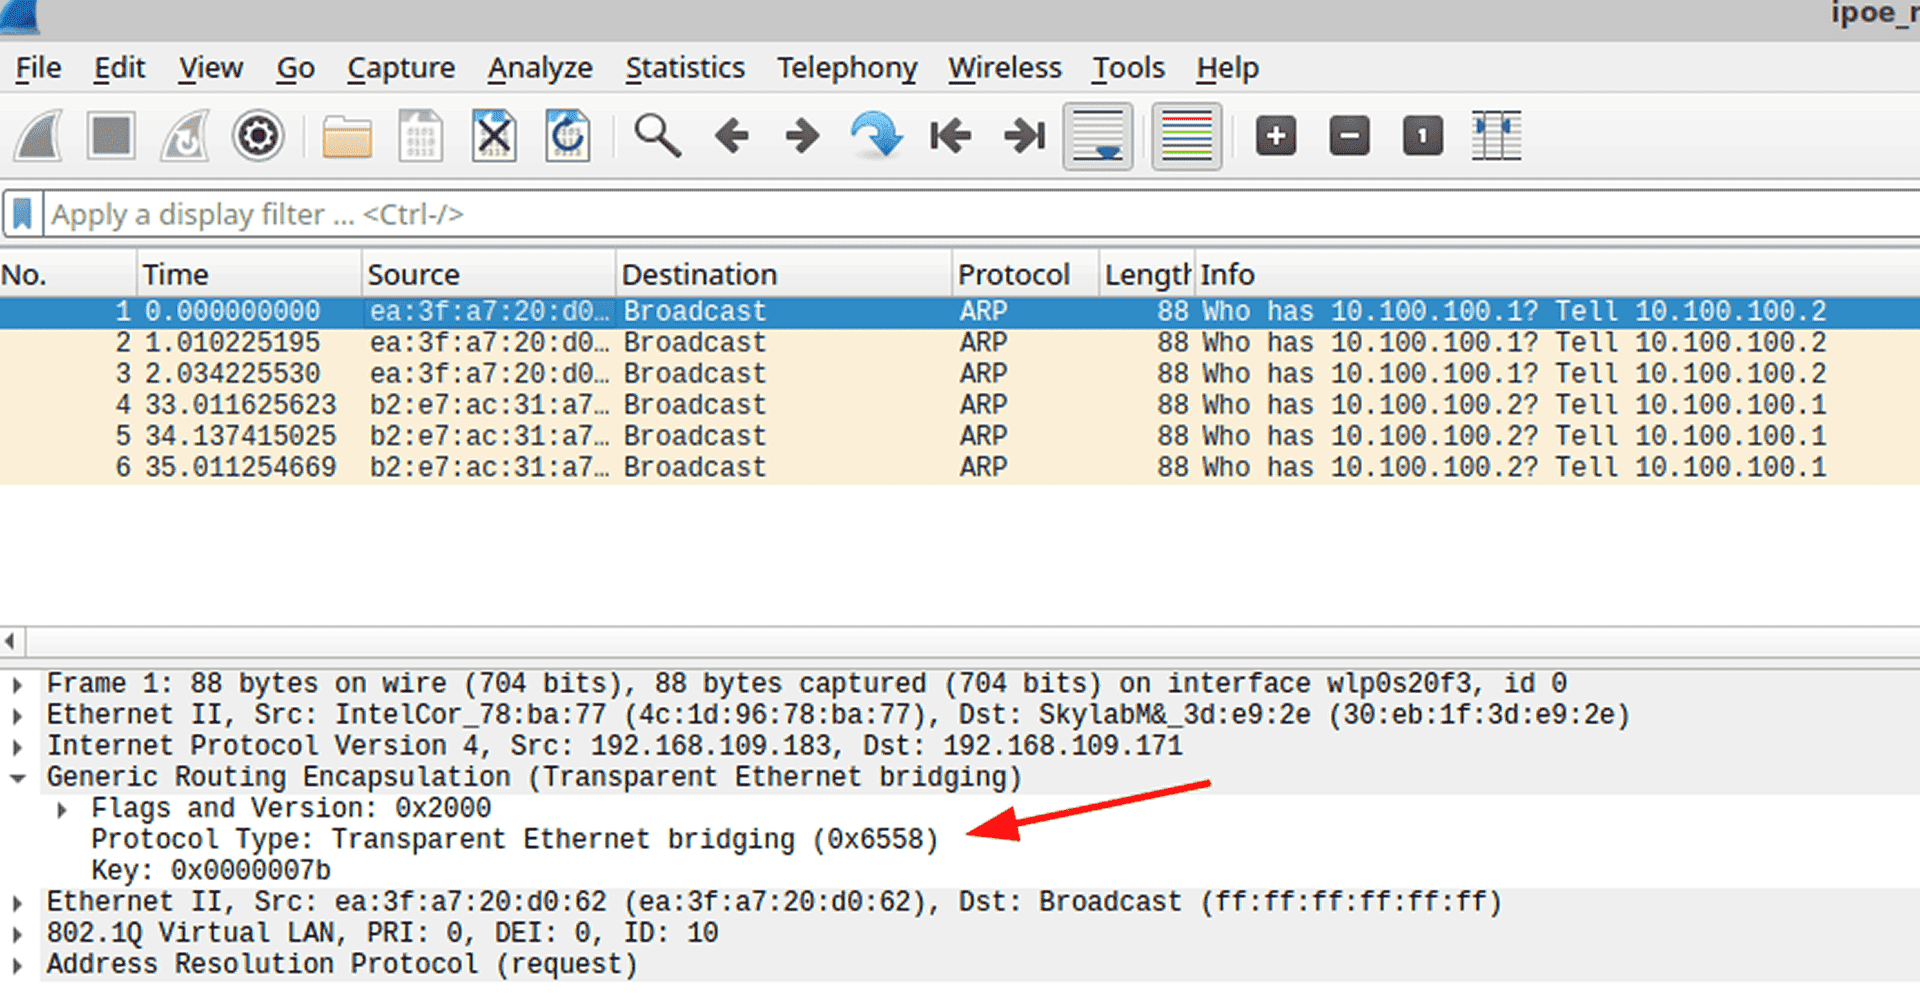
Task: Reload the capture file
Action: point(568,136)
